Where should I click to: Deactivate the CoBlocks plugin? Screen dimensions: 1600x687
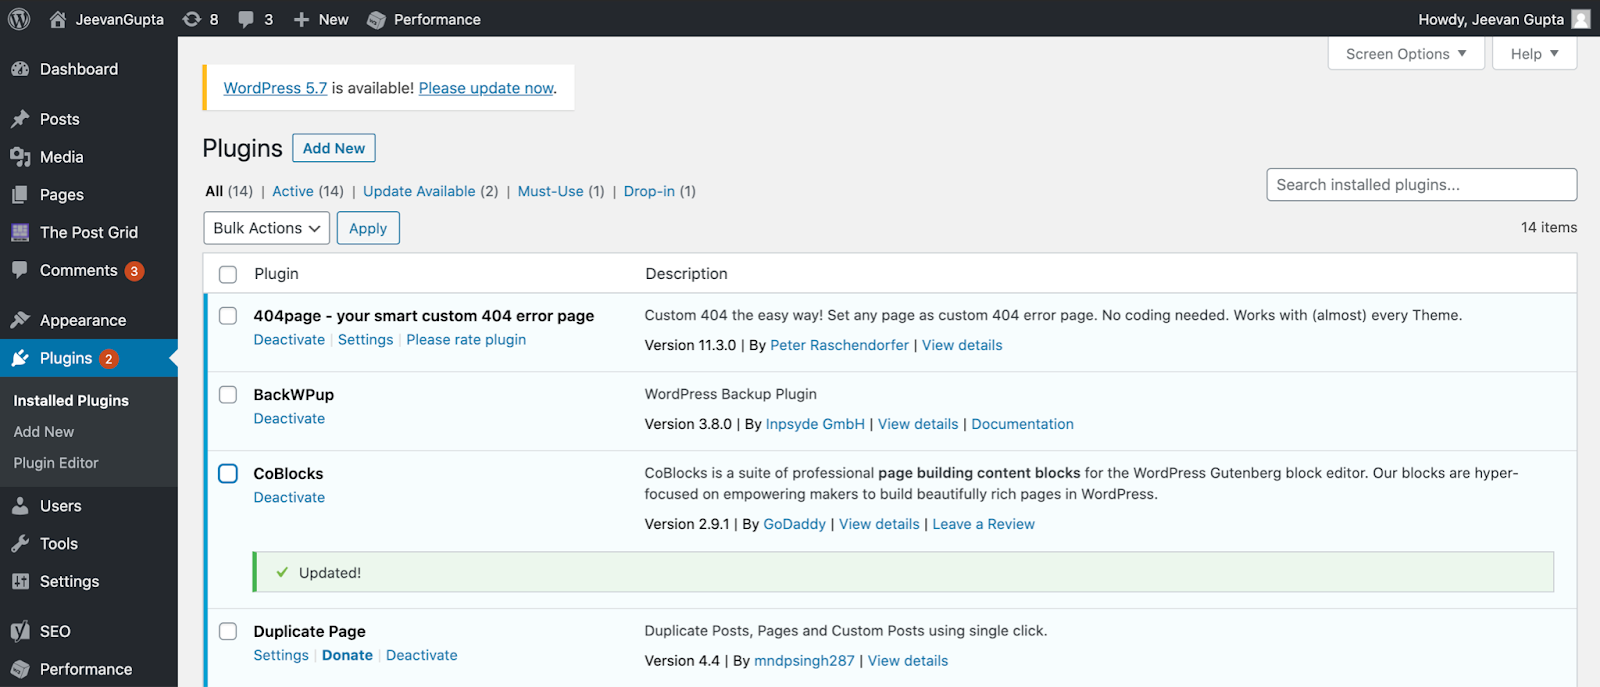click(289, 497)
